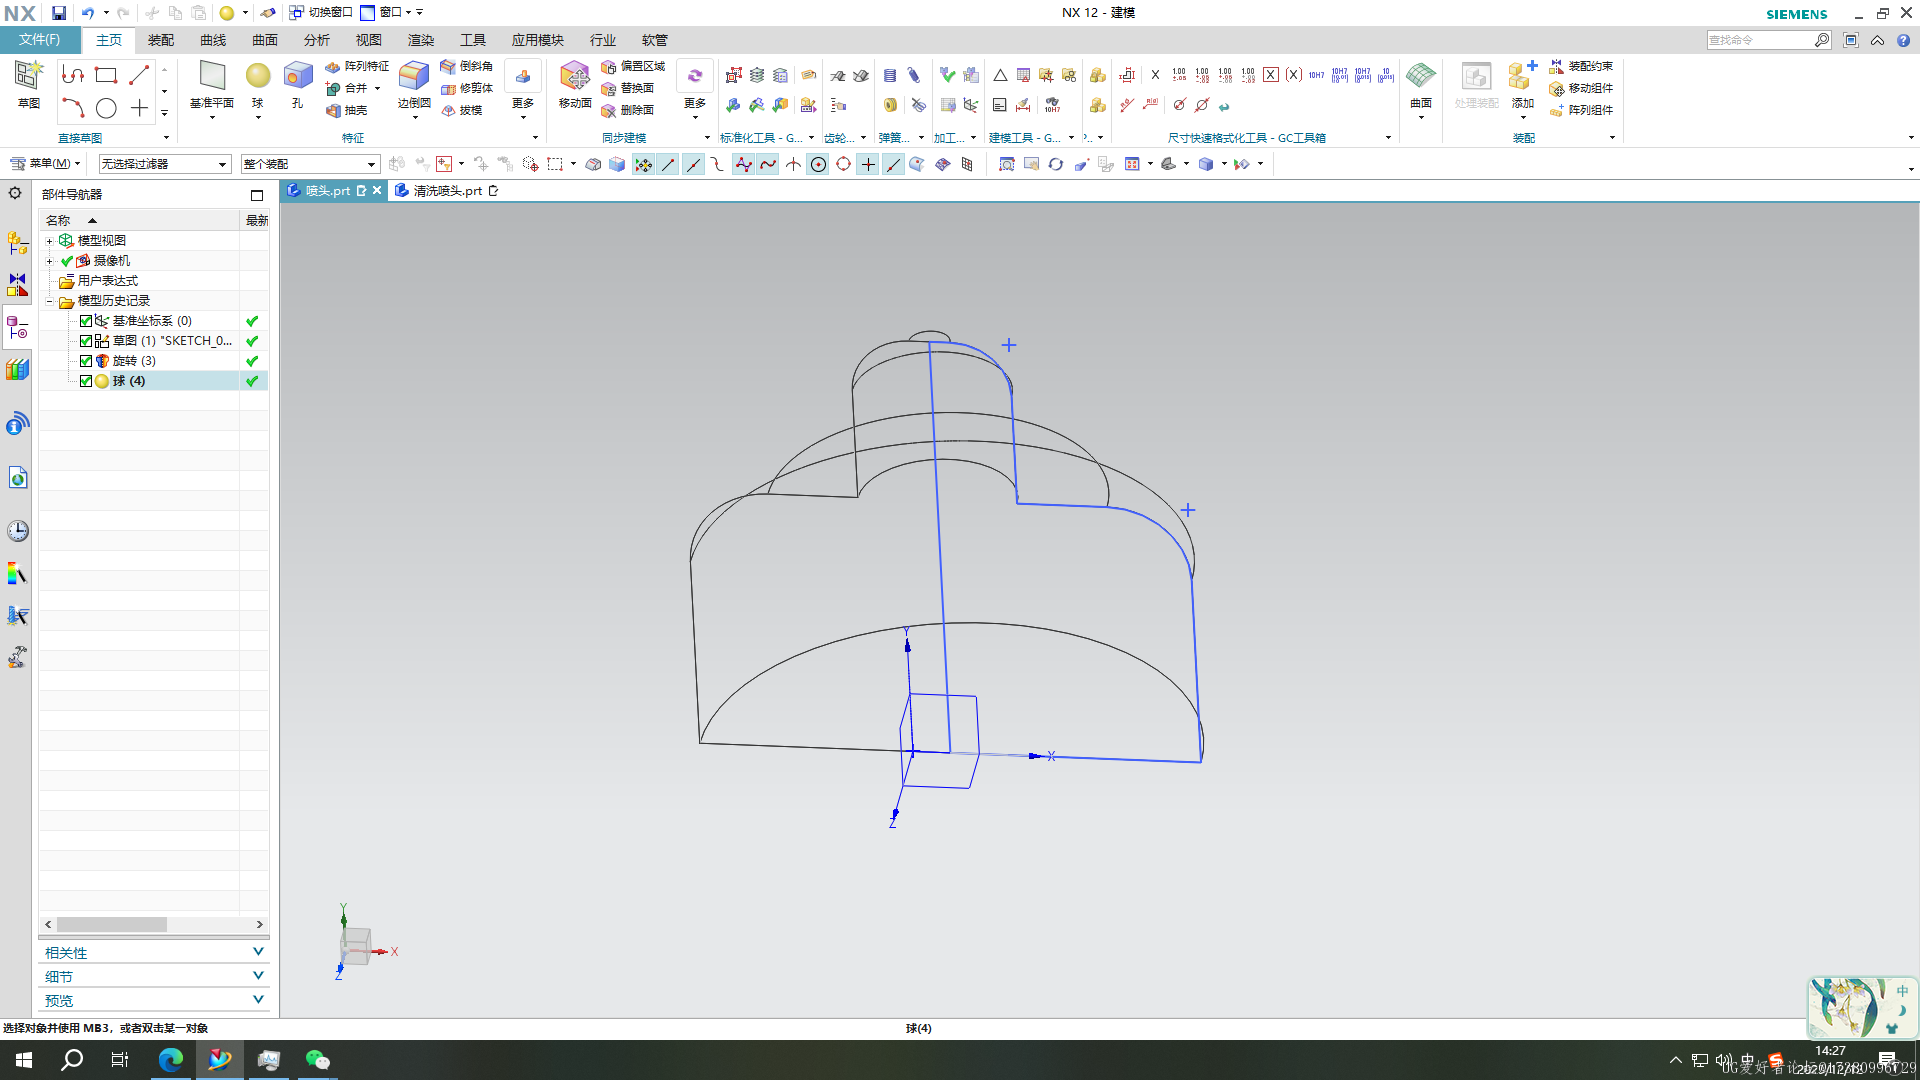Click the boxed X dimension format icon

coord(1270,75)
